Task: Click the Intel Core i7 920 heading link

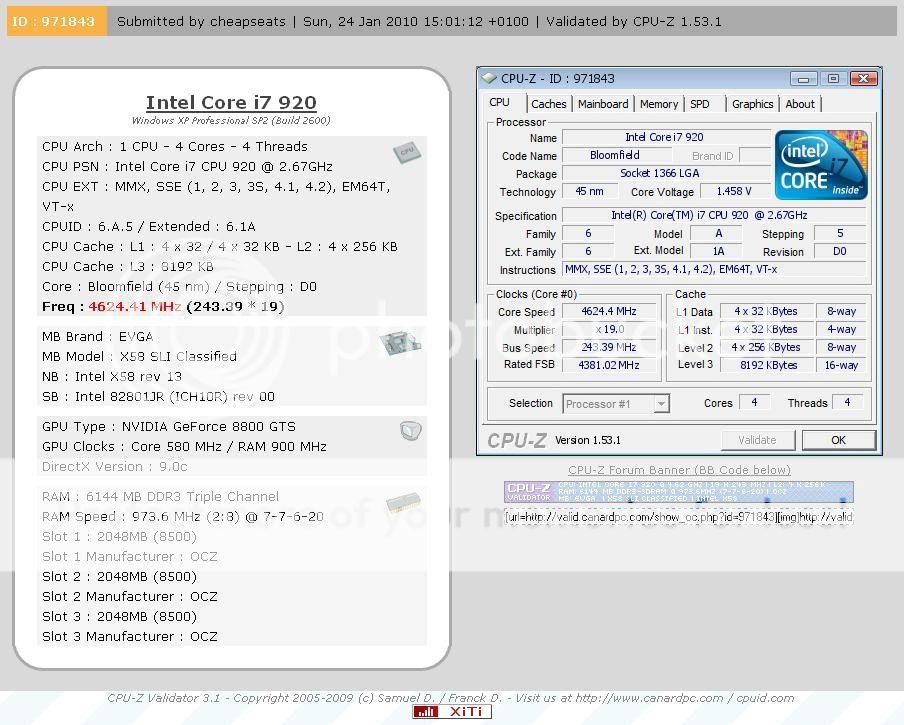Action: (231, 103)
